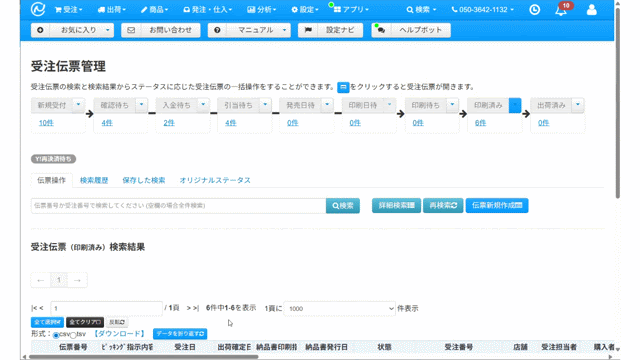Click the slip number search input field
This screenshot has width=640, height=360.
(178, 206)
